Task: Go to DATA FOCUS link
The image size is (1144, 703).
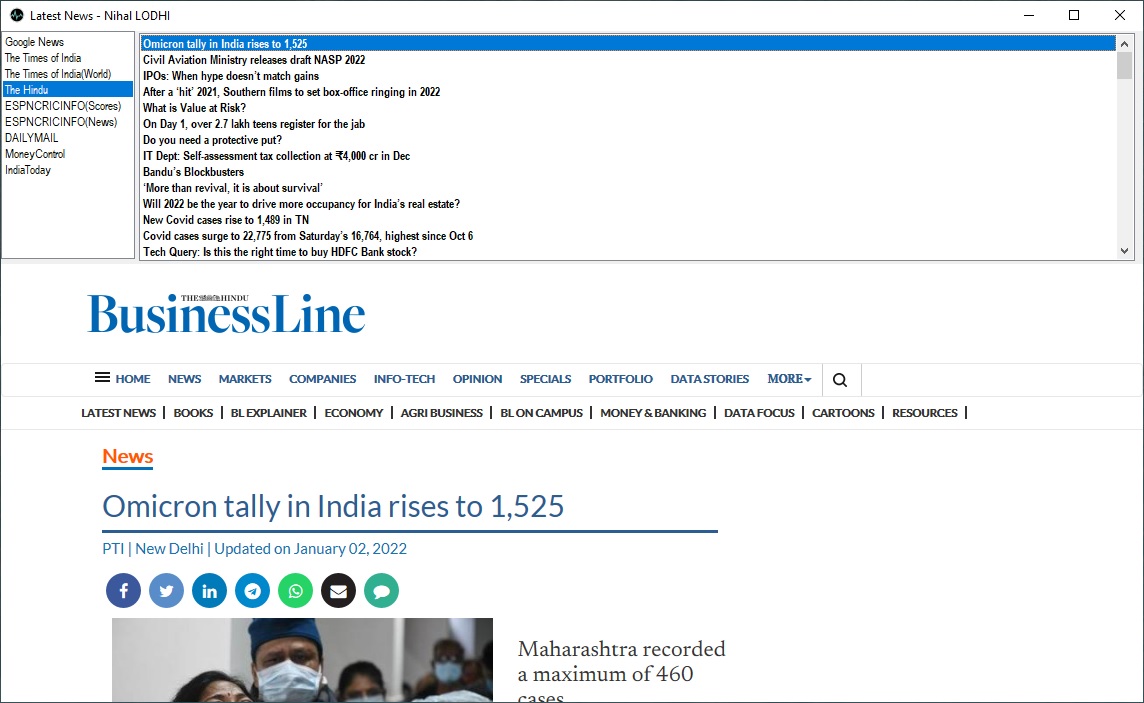Action: click(759, 413)
